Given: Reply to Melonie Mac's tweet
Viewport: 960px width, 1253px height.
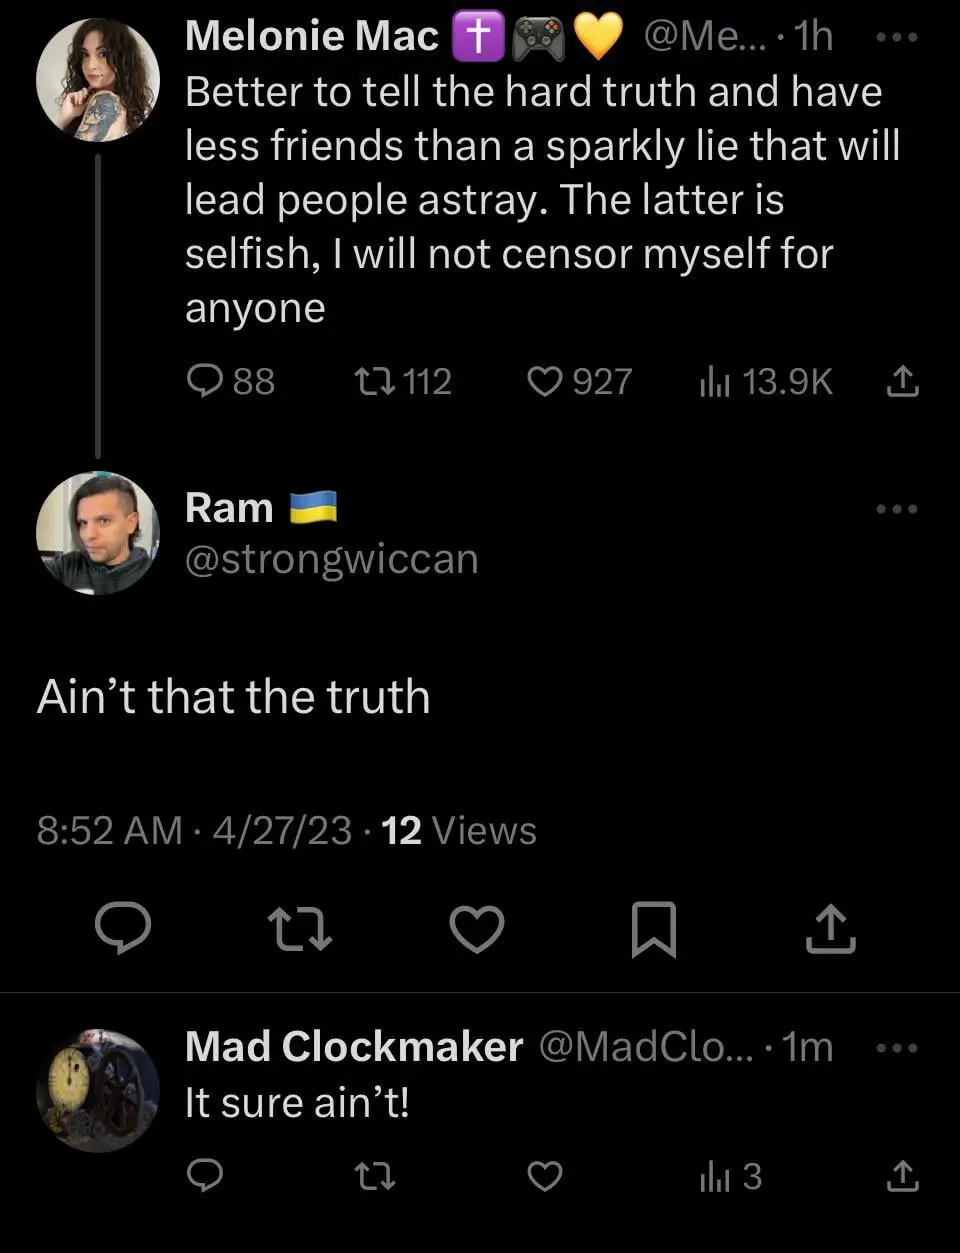Looking at the screenshot, I should click(x=205, y=381).
